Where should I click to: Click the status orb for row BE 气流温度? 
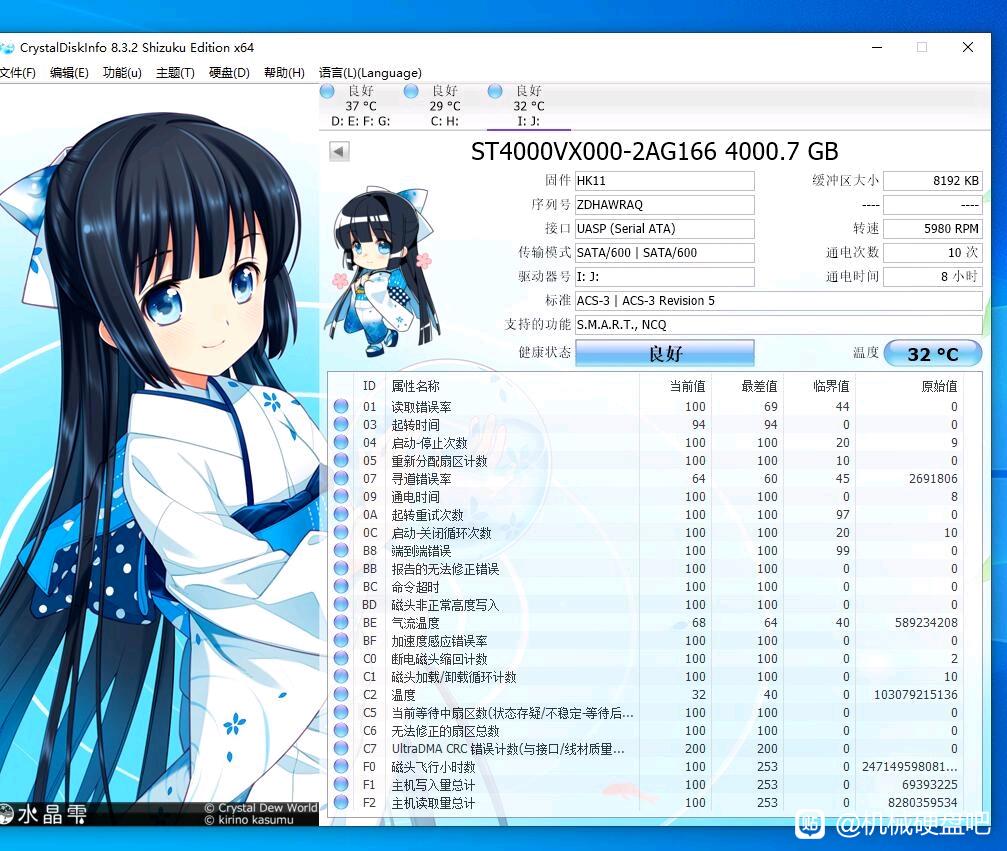coord(341,622)
